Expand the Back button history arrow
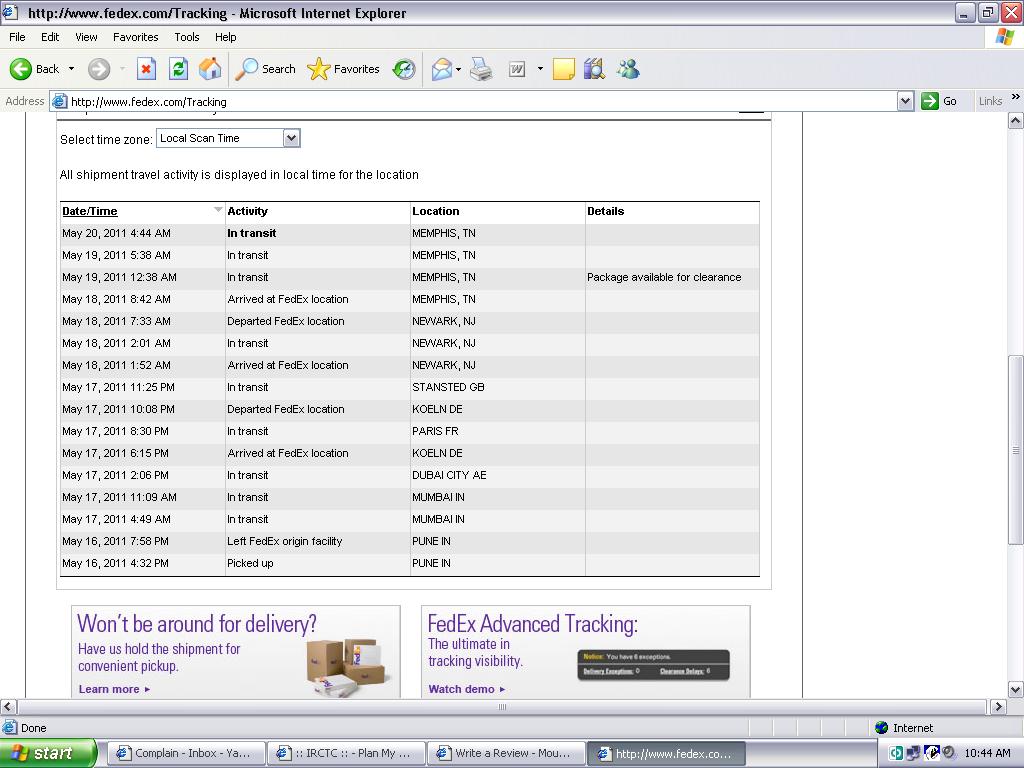 [x=71, y=69]
